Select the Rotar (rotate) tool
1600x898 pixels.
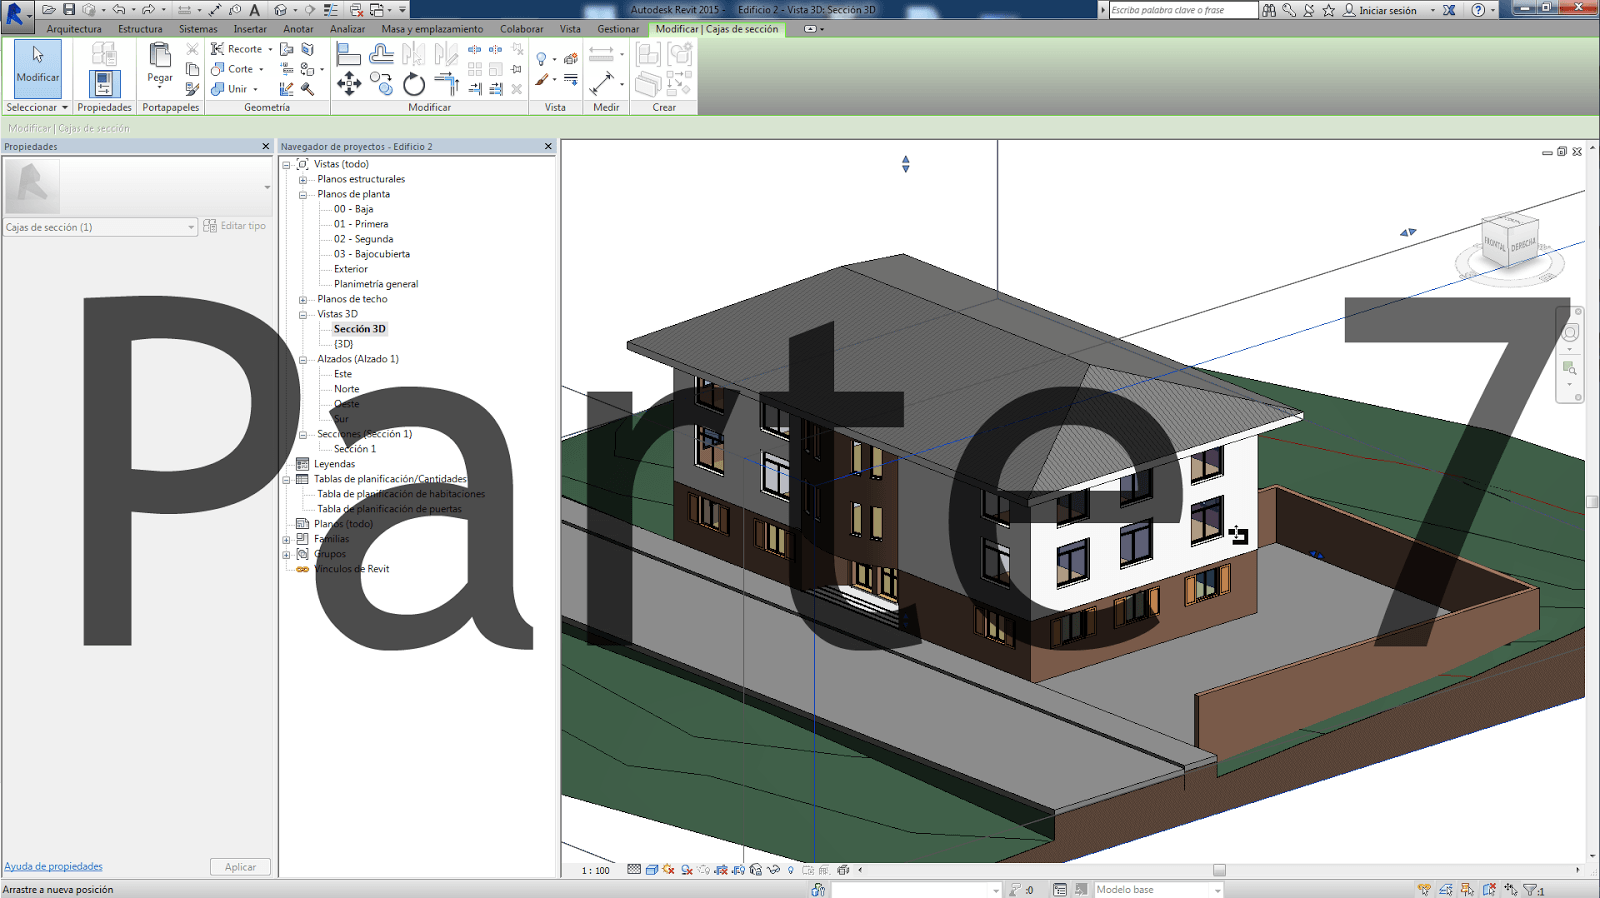(414, 84)
